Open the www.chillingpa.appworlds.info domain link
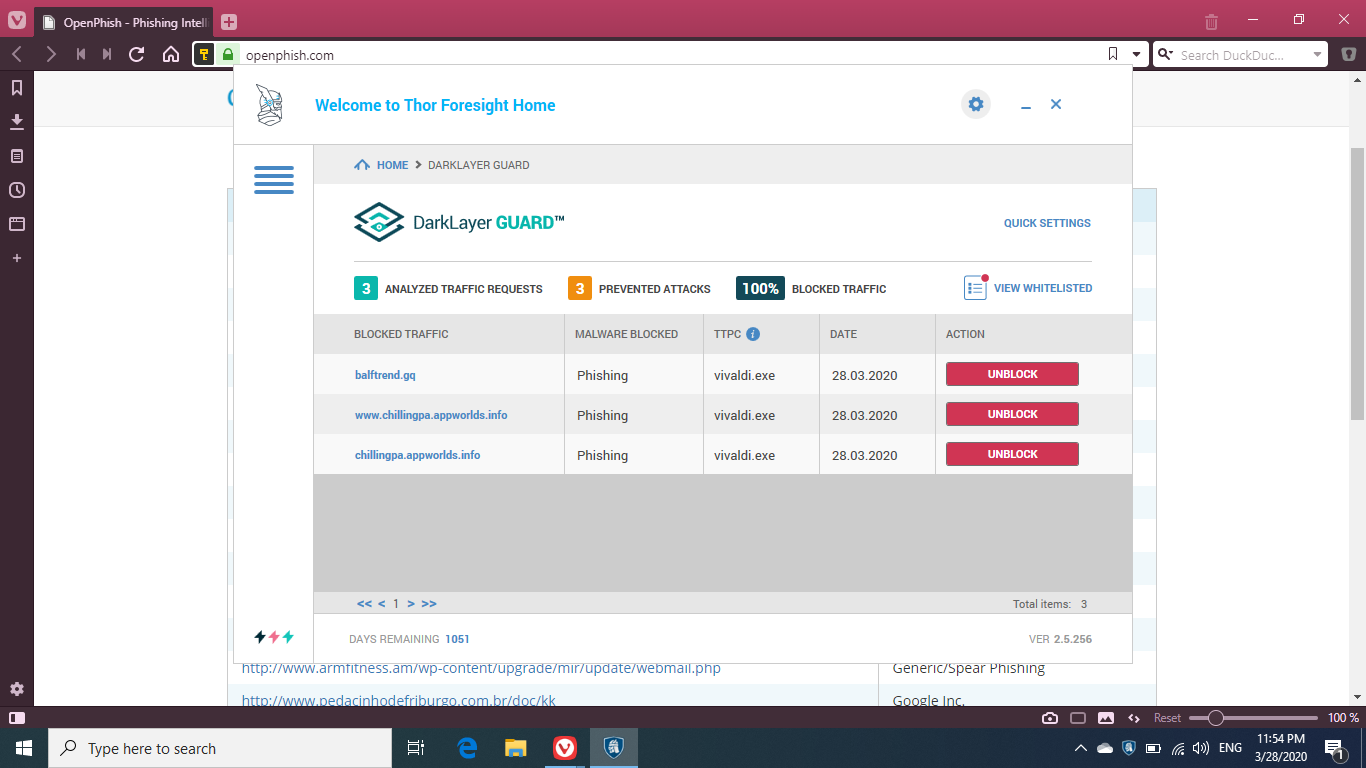 click(431, 415)
